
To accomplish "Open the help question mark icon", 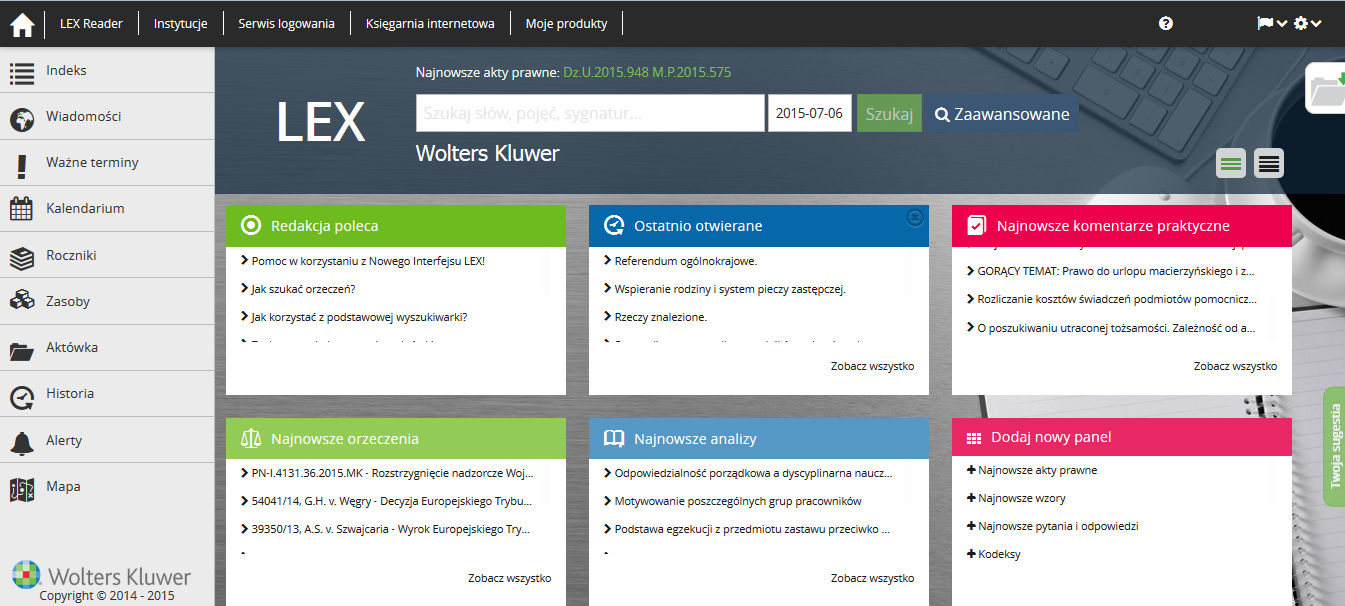I will click(x=1166, y=23).
